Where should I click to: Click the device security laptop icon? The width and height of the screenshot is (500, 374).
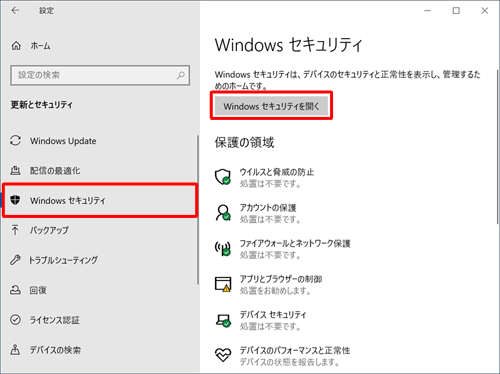point(223,320)
